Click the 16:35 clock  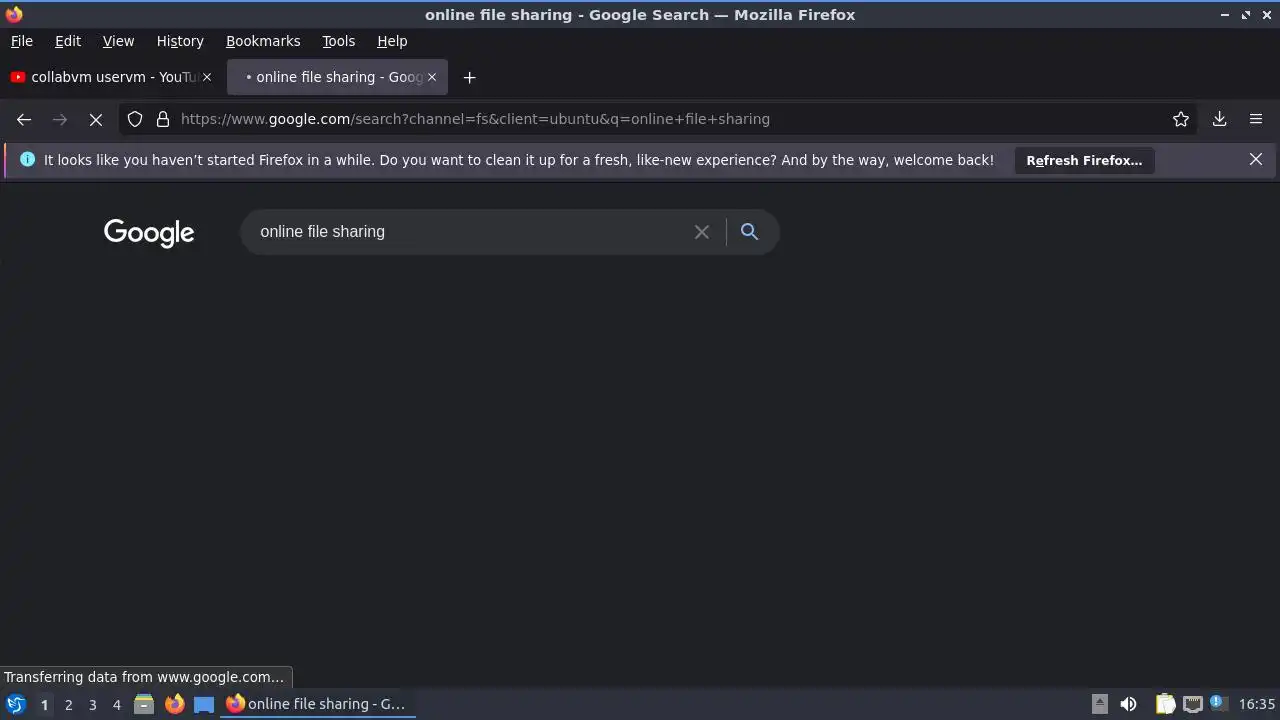1257,704
